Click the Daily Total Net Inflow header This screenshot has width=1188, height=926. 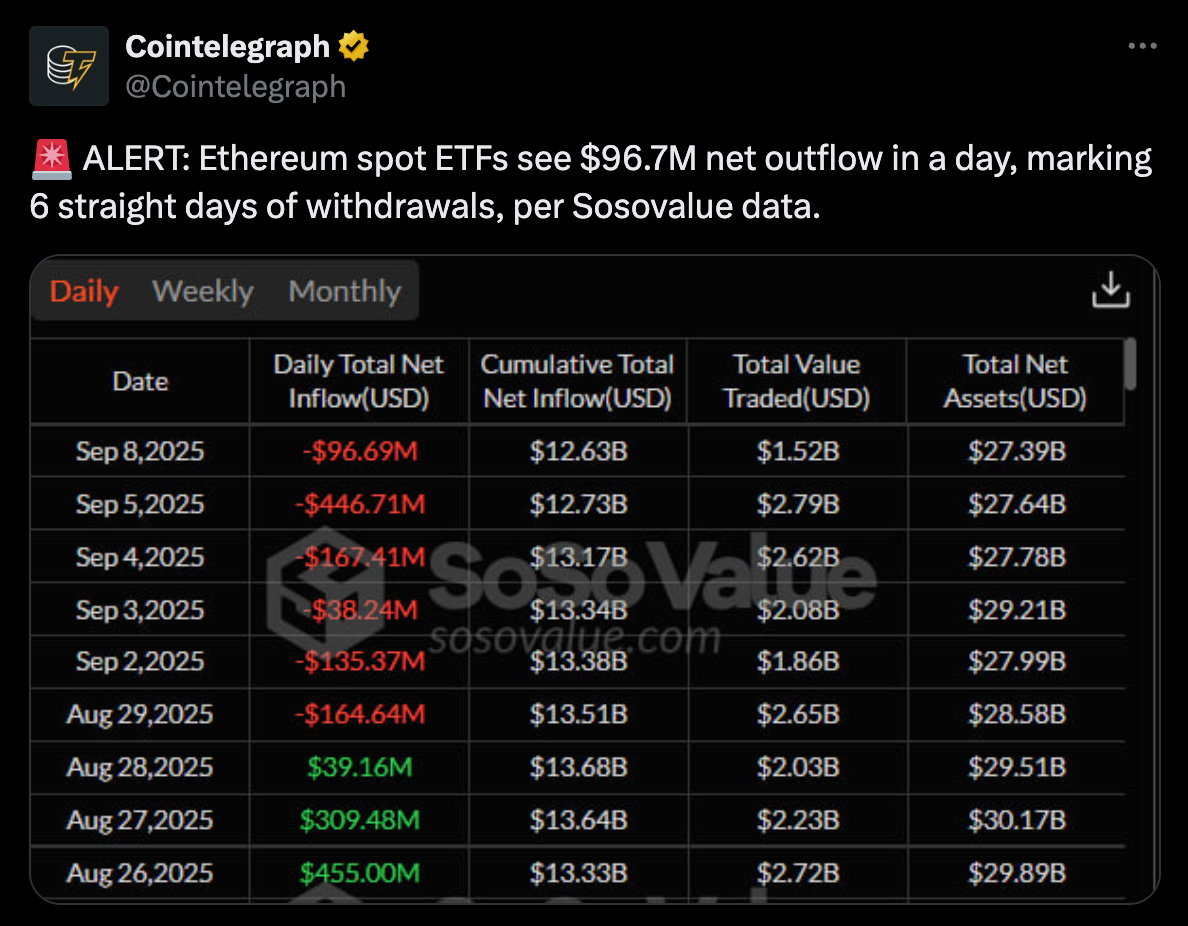click(358, 381)
